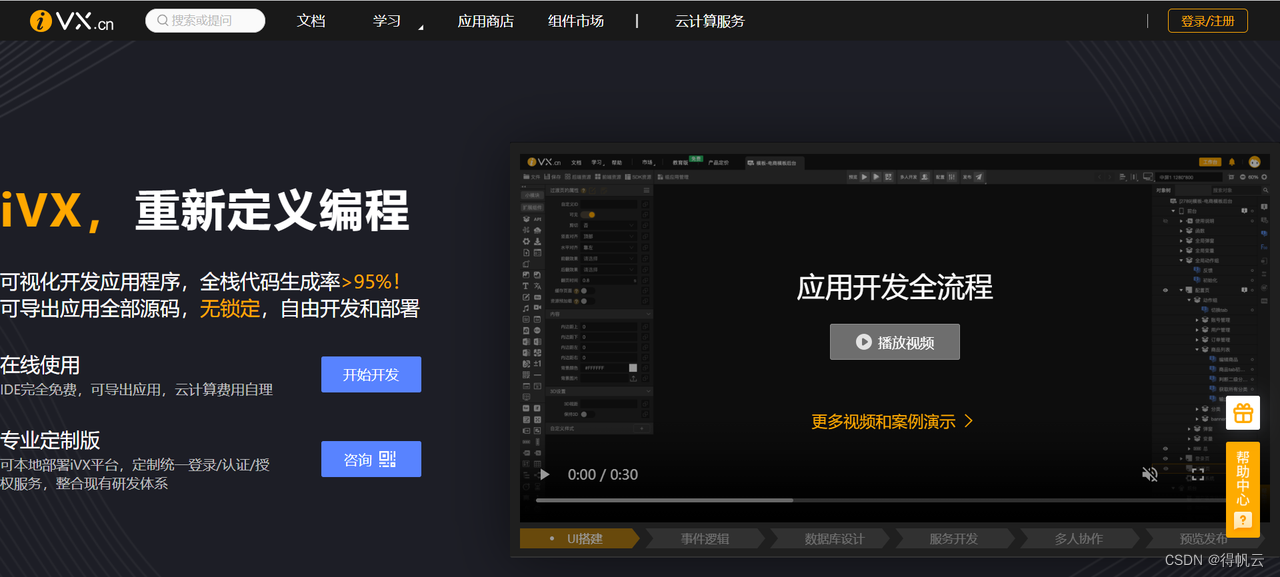The height and width of the screenshot is (577, 1280).
Task: Open the 更多视频和案例演示 link
Action: coord(892,421)
